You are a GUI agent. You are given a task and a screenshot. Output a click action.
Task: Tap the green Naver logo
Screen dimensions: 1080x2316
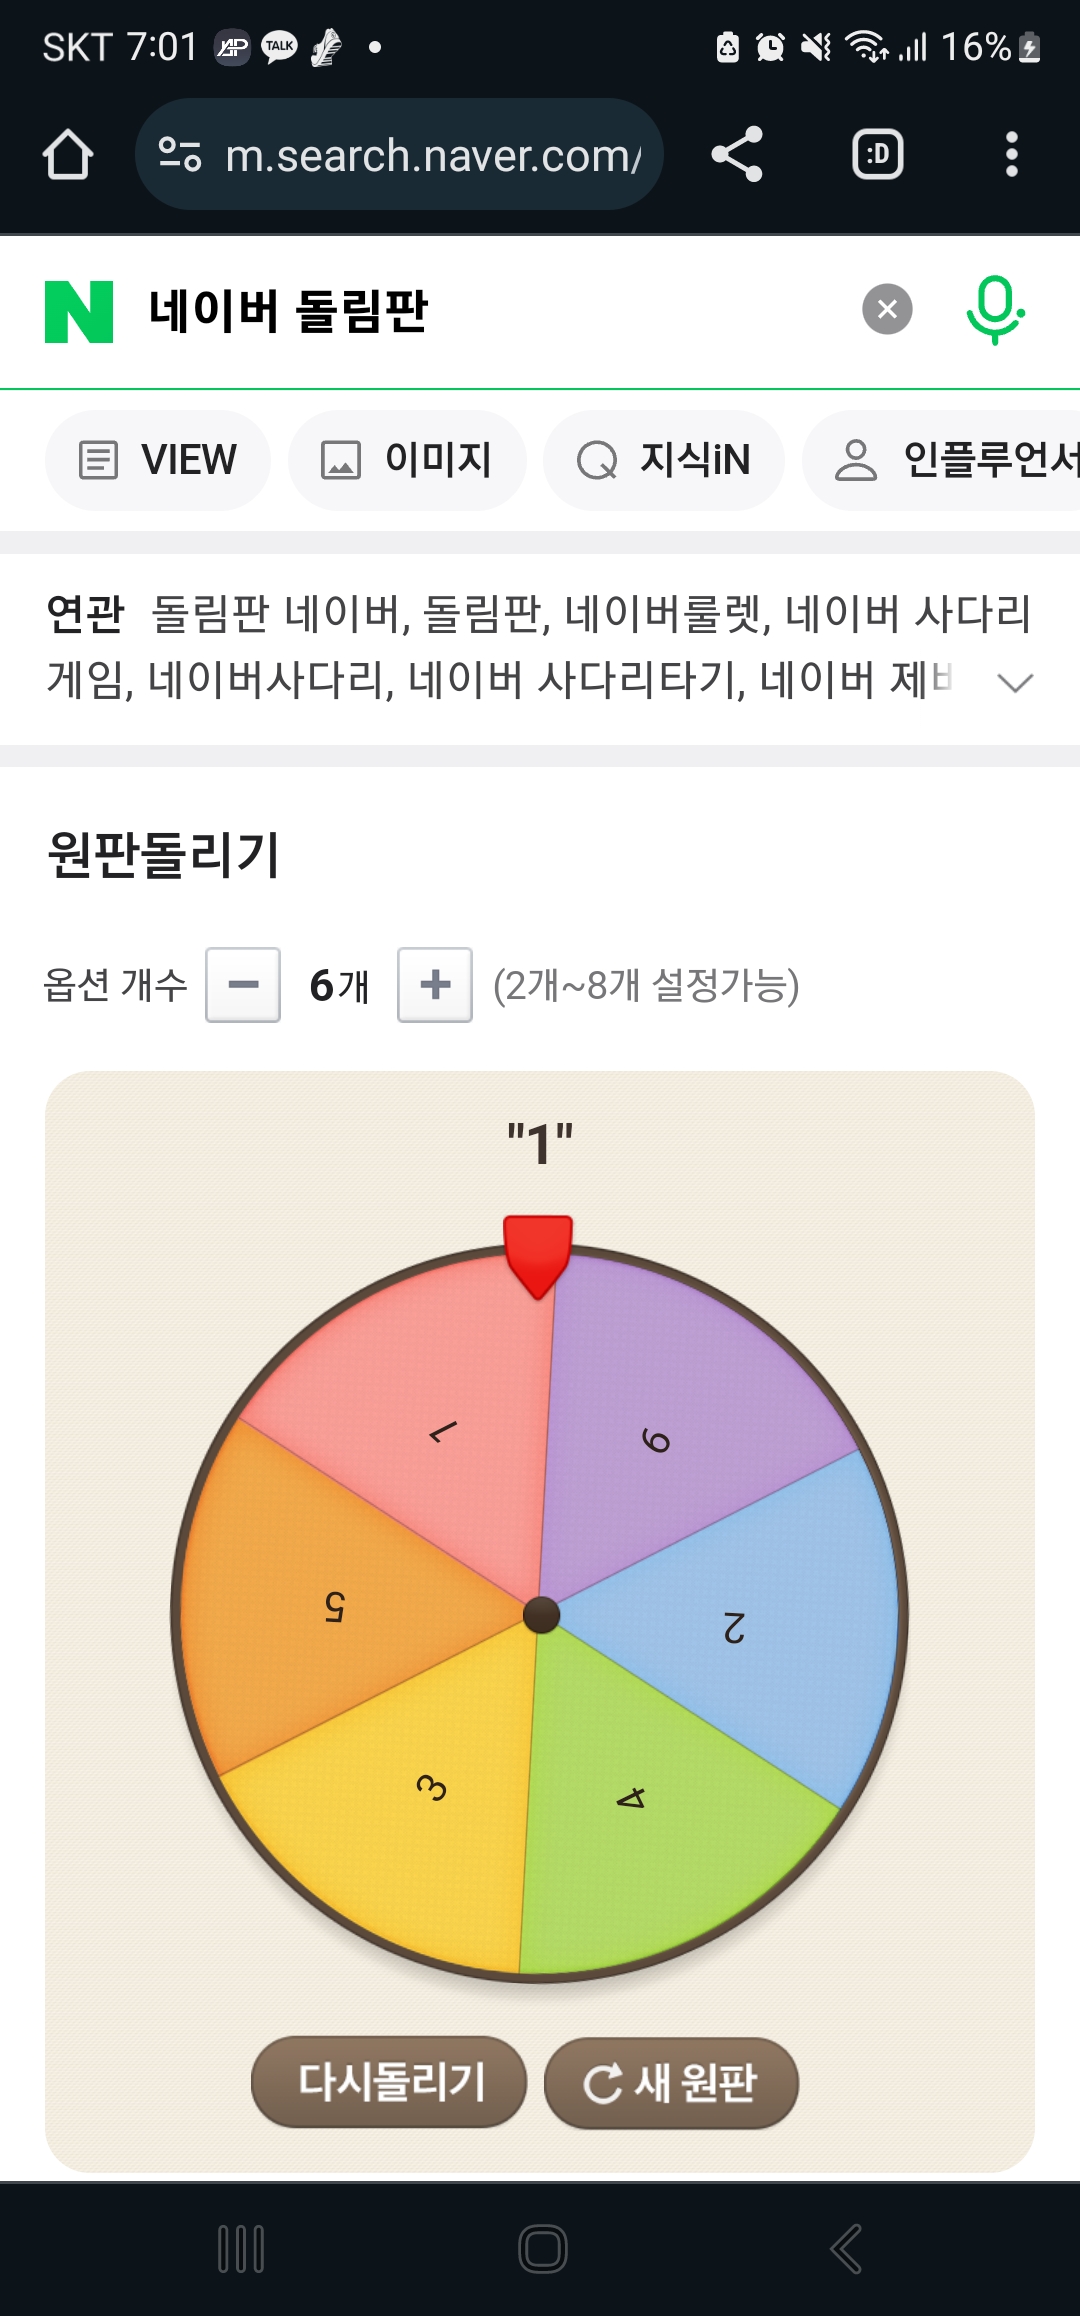[x=79, y=312]
